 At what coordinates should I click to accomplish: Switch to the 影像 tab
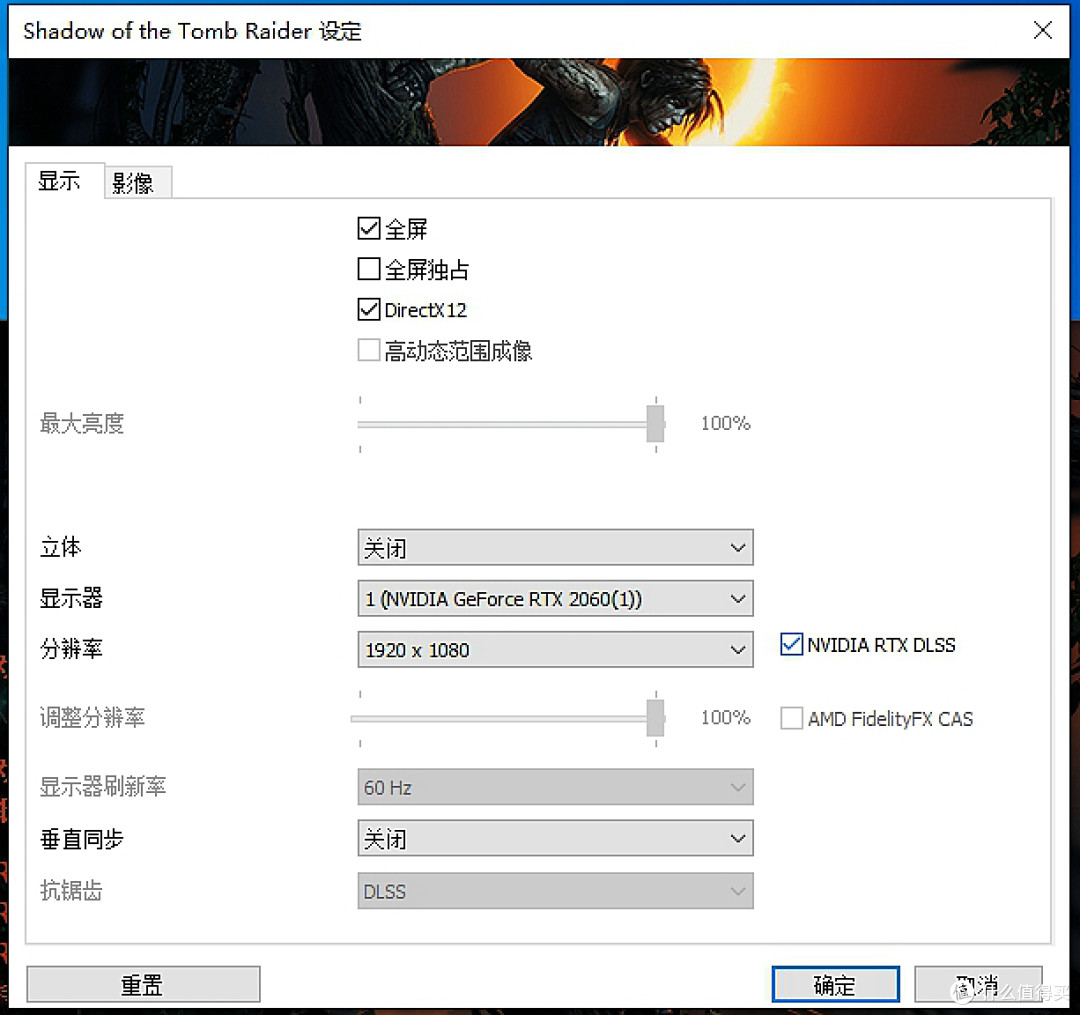138,182
